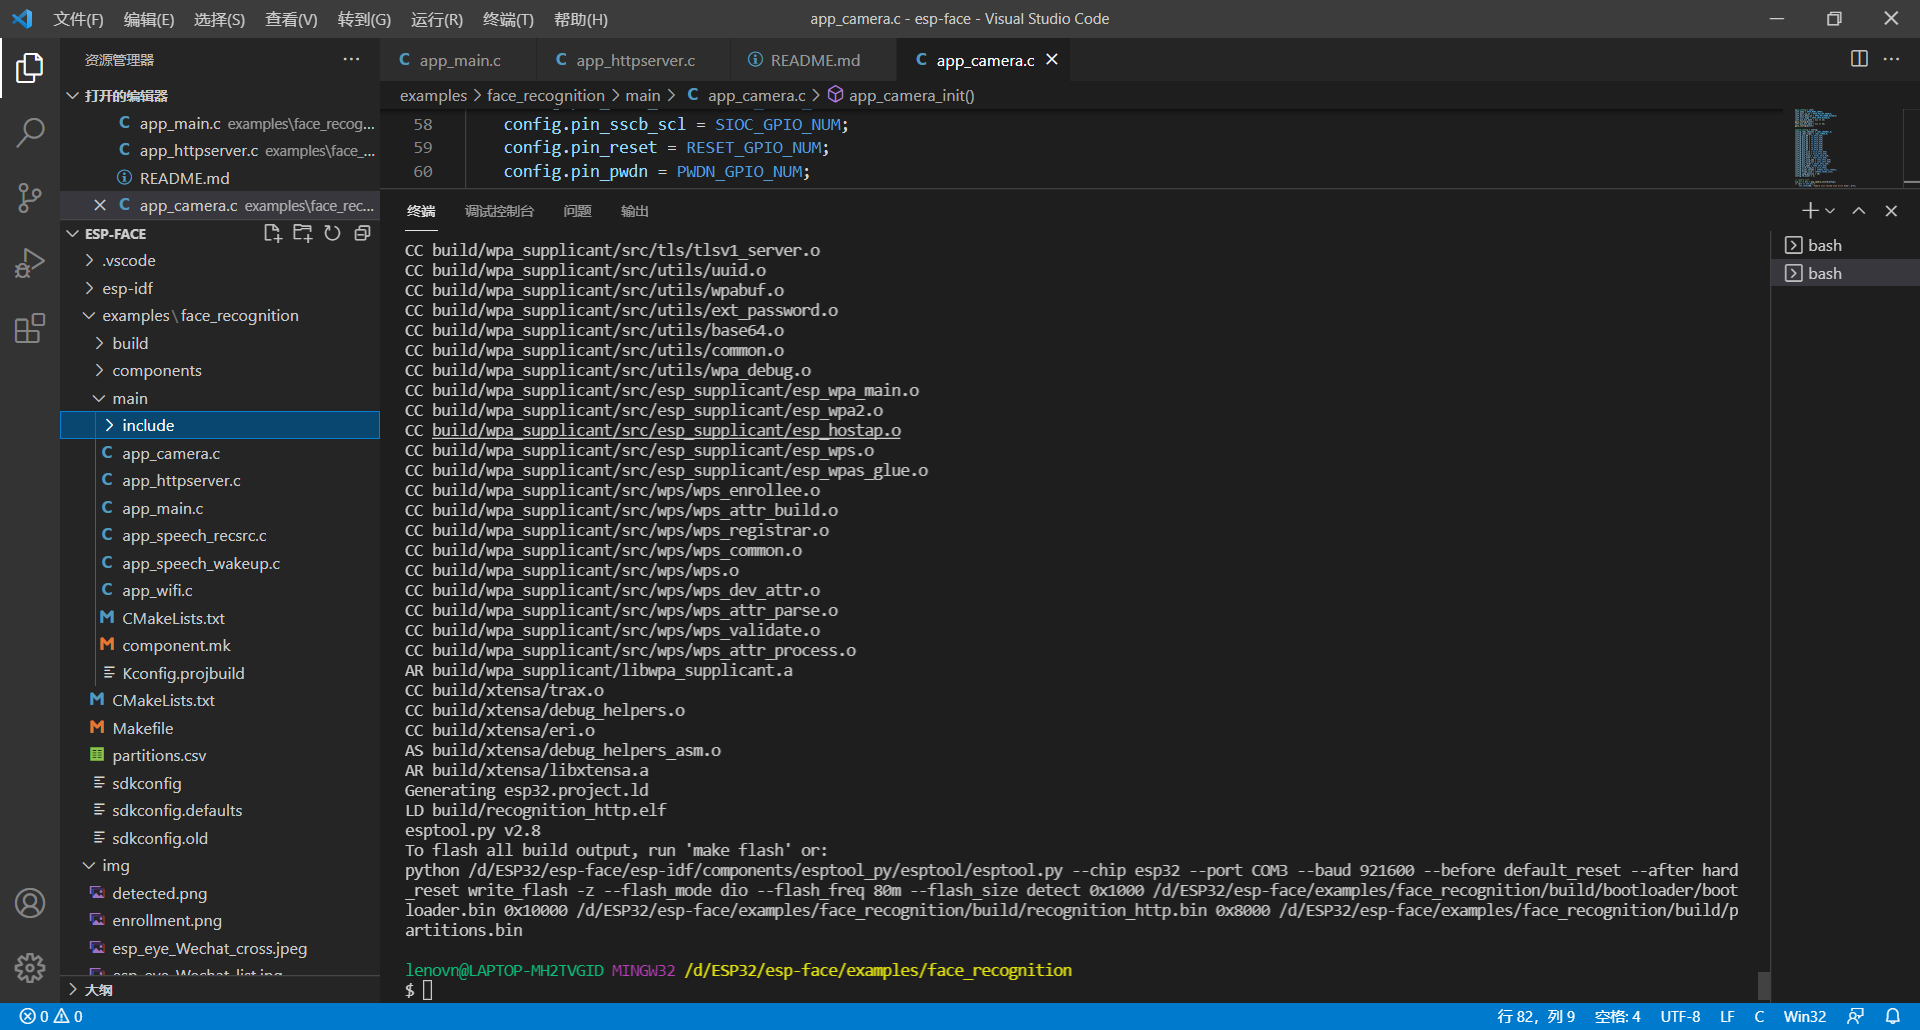Click the feedback icon in status bar
Screen dimensions: 1920x1030
pyautogui.click(x=1855, y=1016)
